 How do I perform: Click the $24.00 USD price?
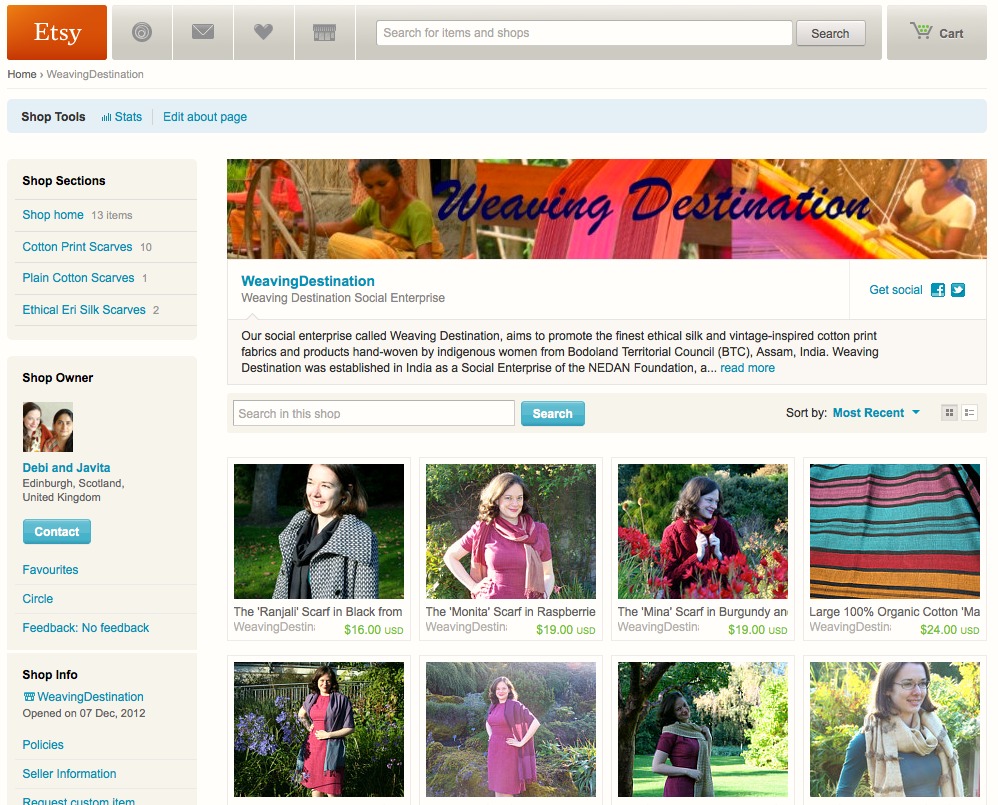click(x=950, y=630)
